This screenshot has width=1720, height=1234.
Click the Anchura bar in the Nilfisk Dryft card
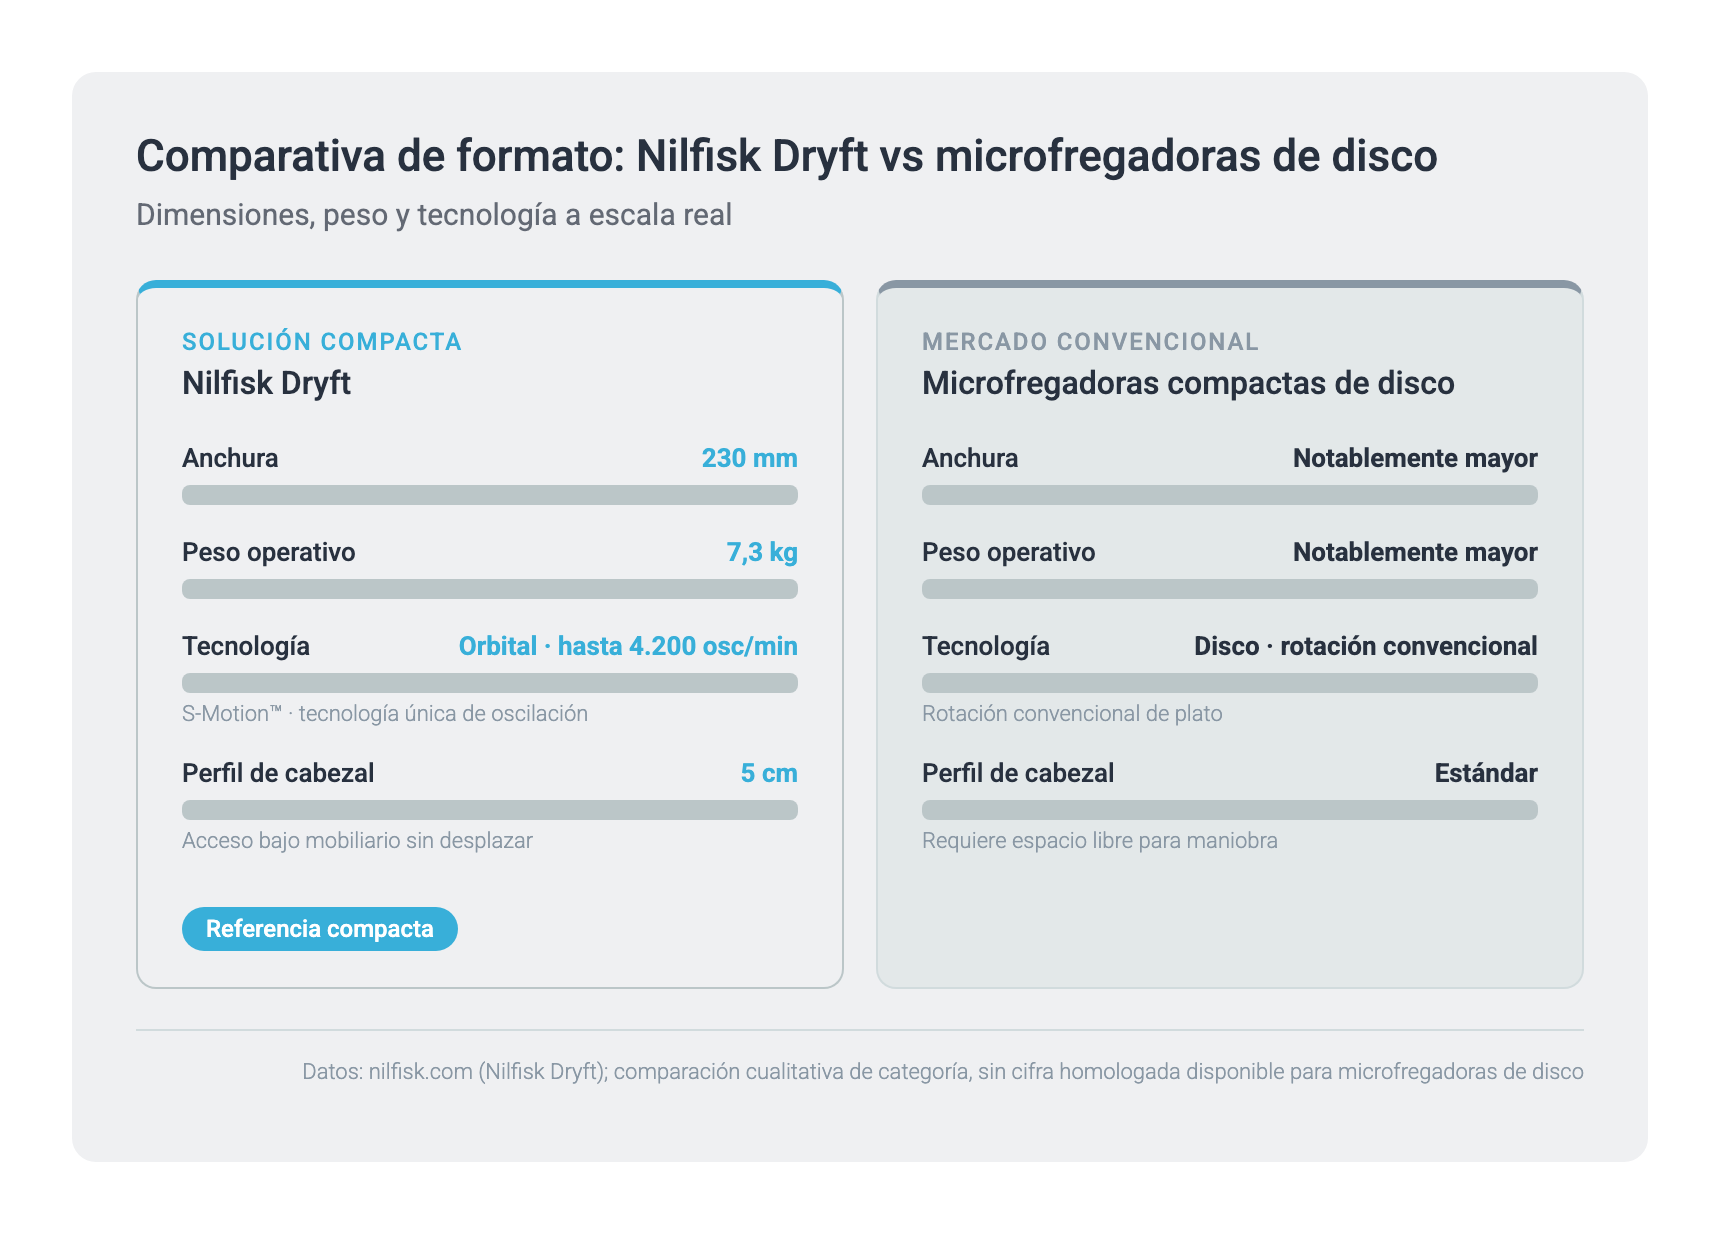490,495
